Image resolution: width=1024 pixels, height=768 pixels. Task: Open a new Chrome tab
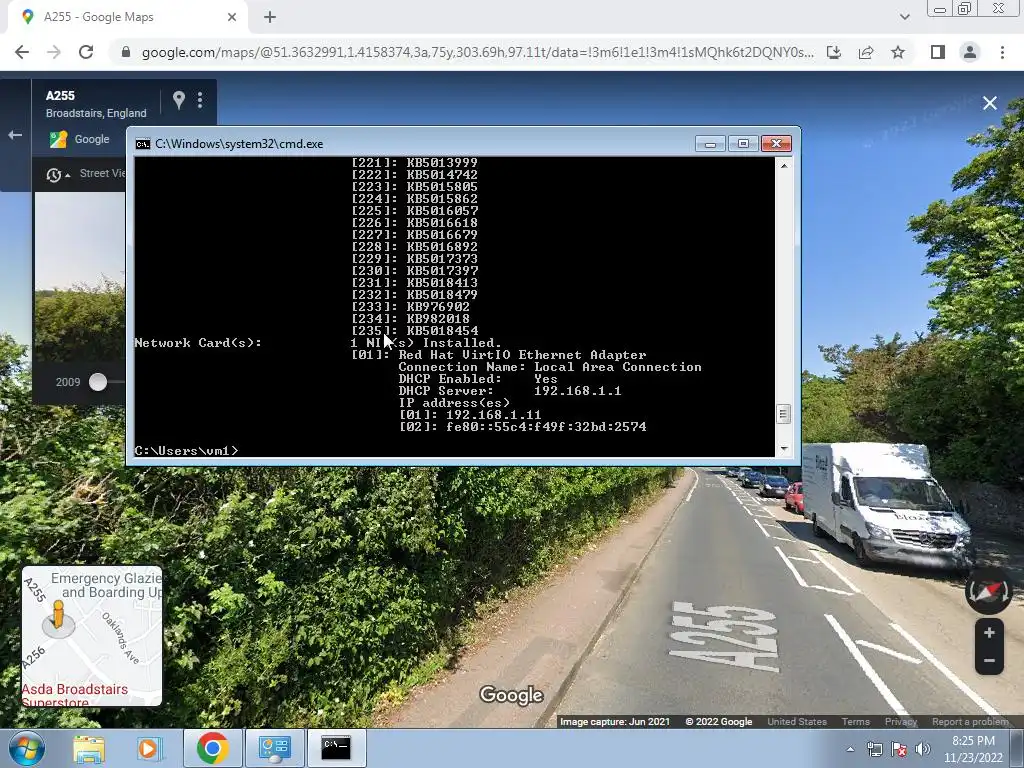[x=270, y=17]
